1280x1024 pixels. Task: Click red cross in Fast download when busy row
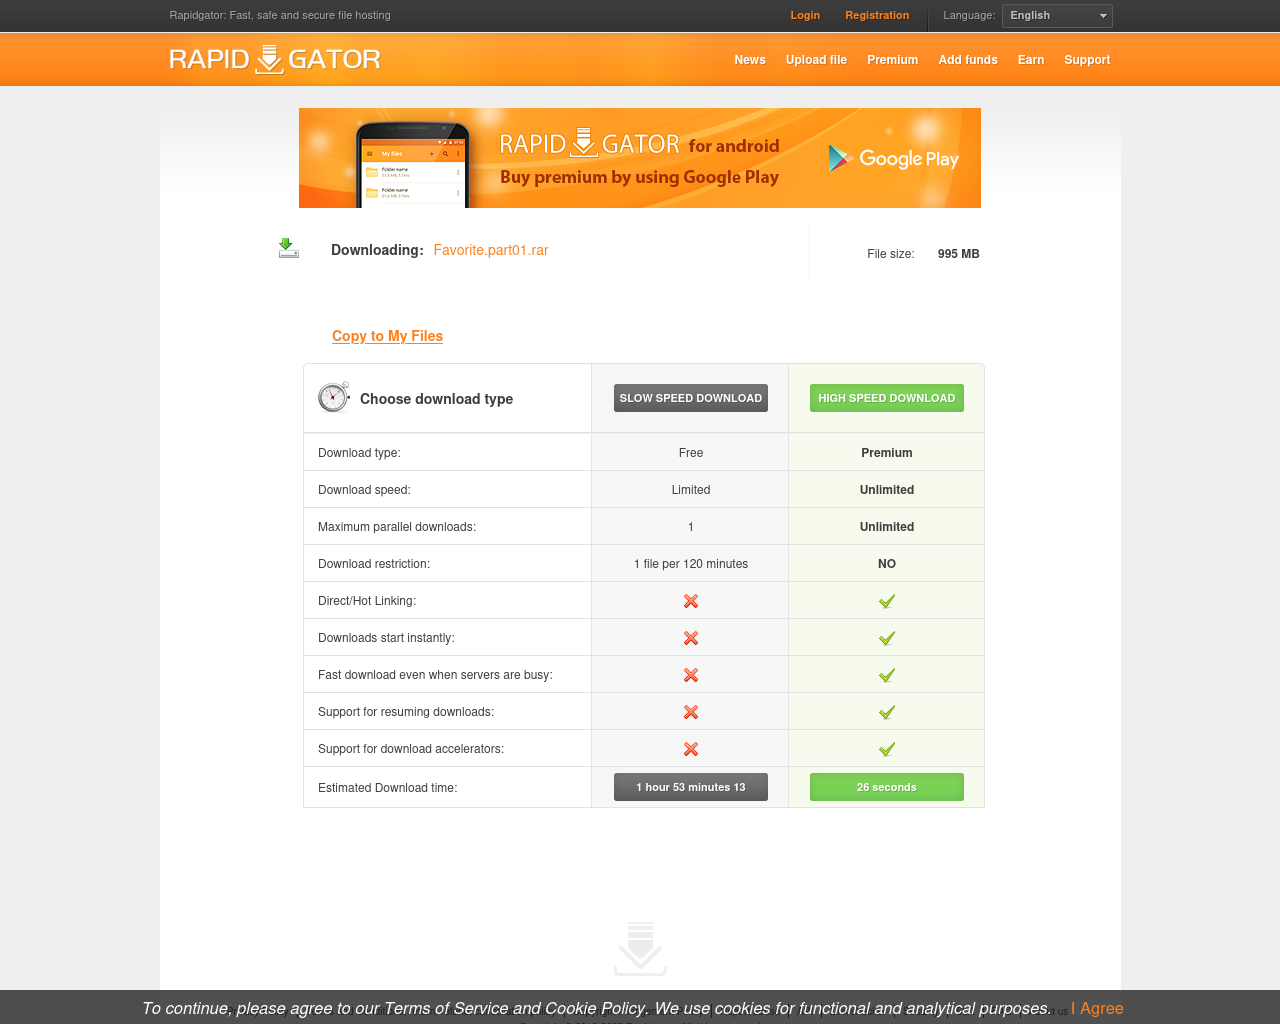coord(691,675)
